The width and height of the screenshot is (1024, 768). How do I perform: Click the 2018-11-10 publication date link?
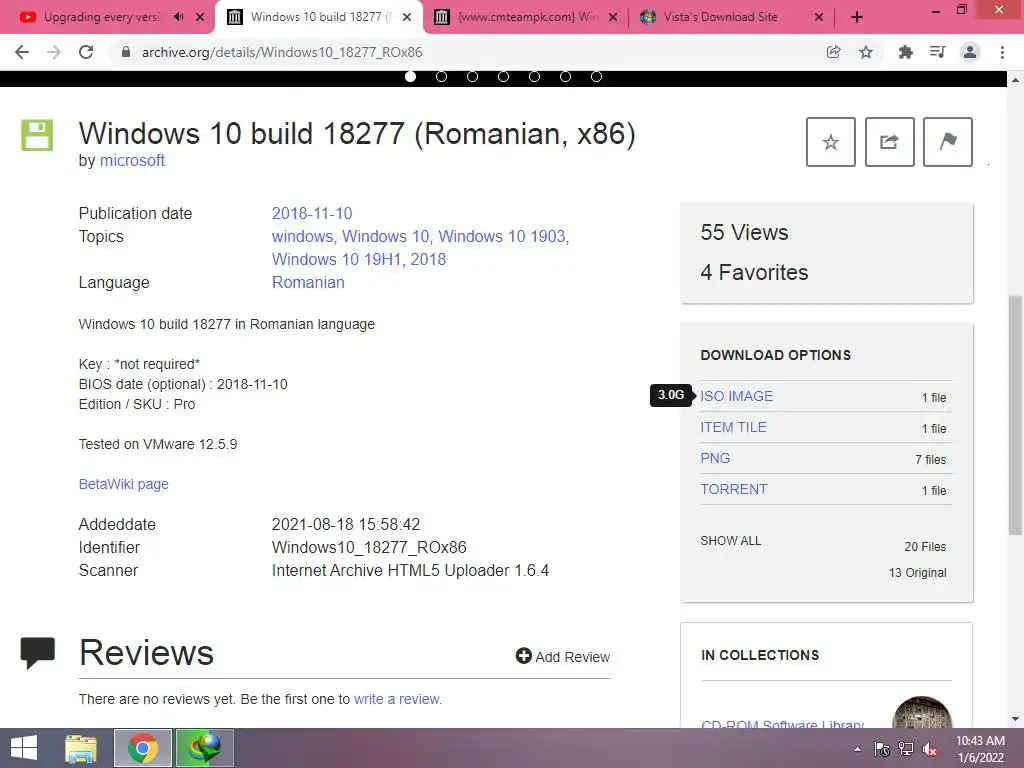coord(312,214)
